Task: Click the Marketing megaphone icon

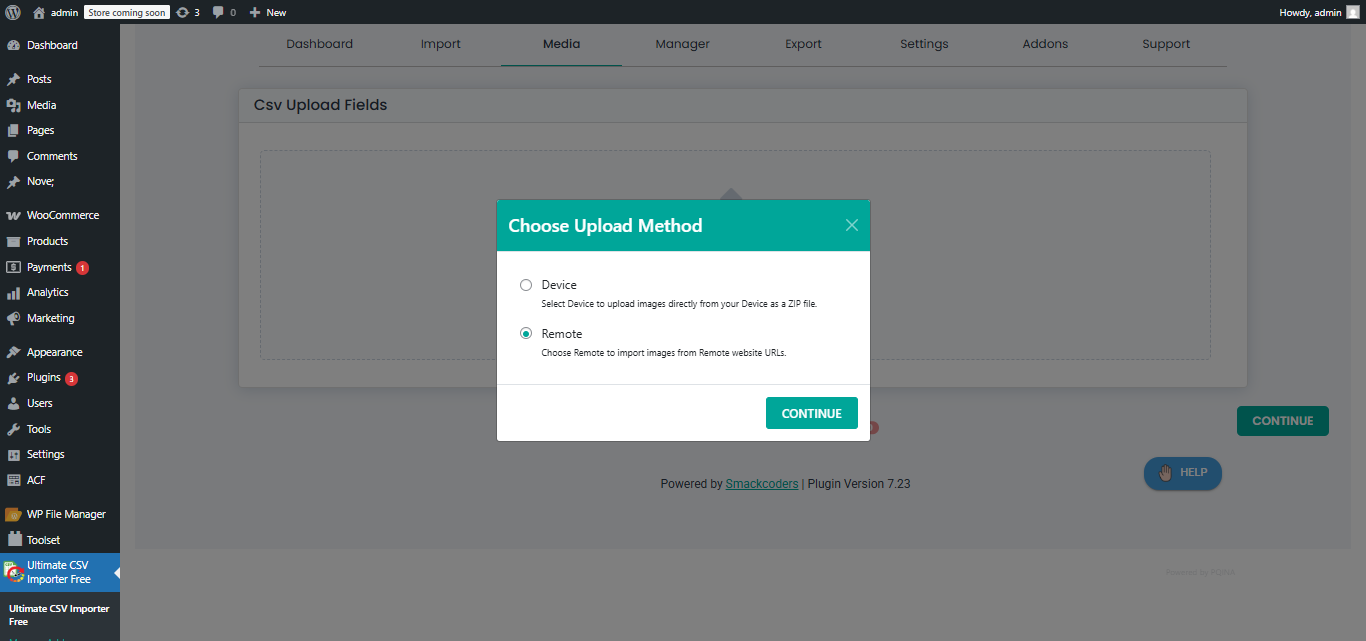Action: 13,318
